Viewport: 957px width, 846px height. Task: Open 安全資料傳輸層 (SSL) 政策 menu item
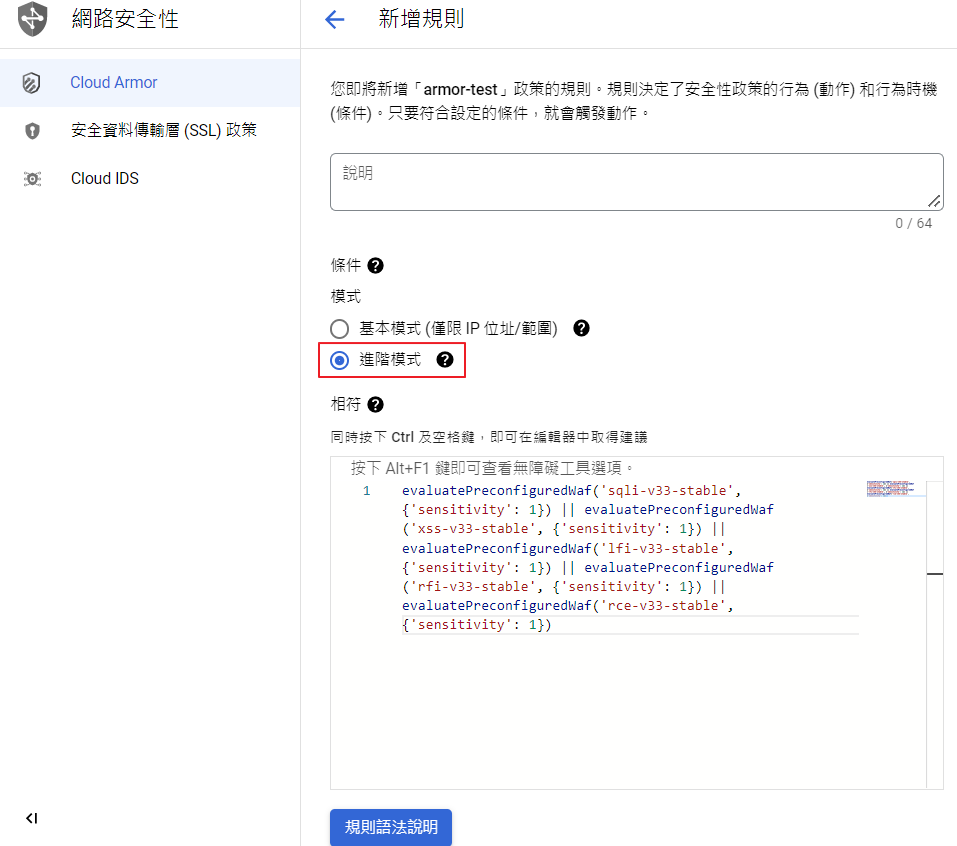coord(164,131)
